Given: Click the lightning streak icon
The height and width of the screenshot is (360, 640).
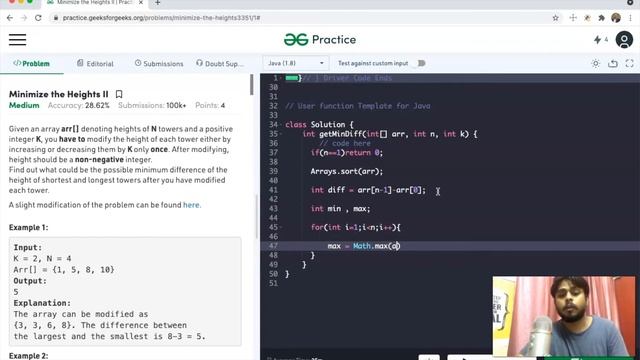Looking at the screenshot, I should [598, 40].
